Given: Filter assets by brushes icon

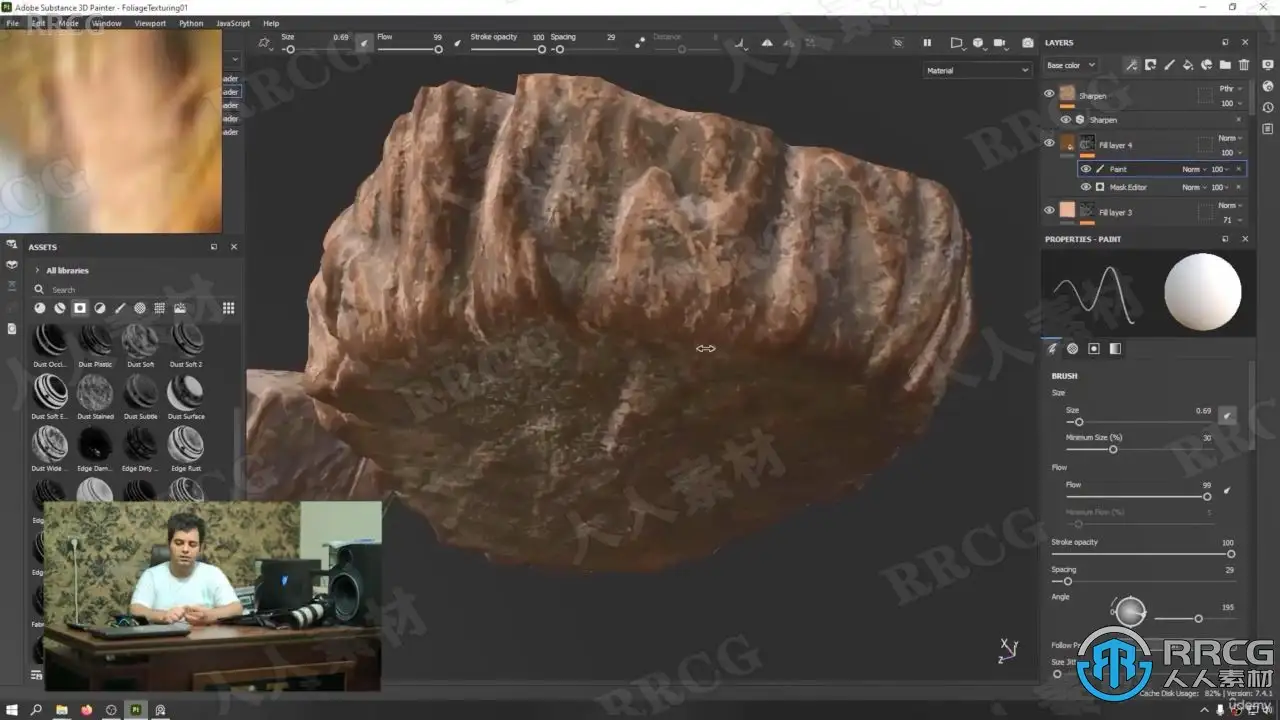Looking at the screenshot, I should pos(120,308).
